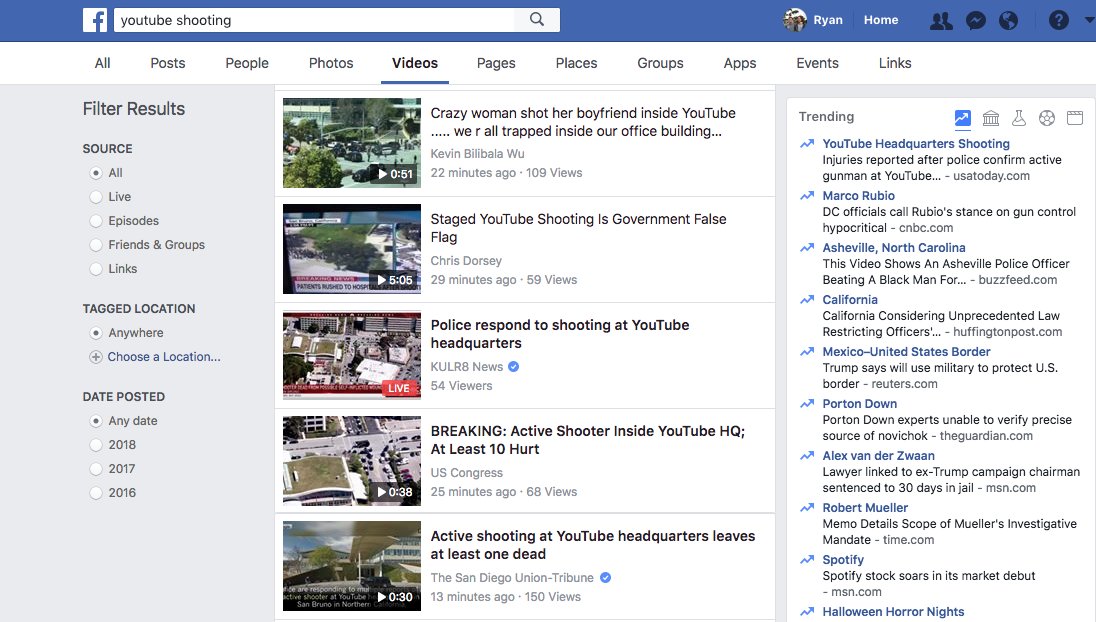This screenshot has height=622, width=1096.
Task: Open the KULR8 News live video thumbnail
Action: tap(352, 355)
